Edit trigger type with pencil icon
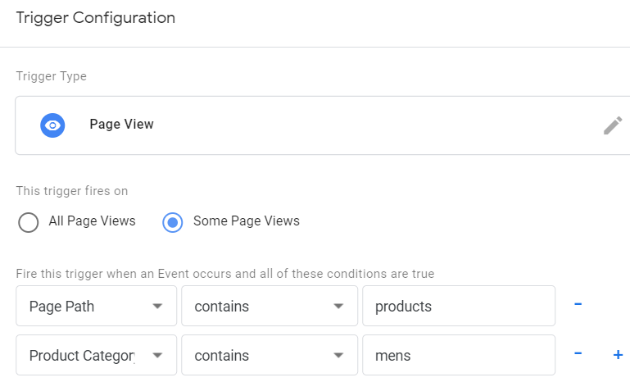 [x=613, y=125]
